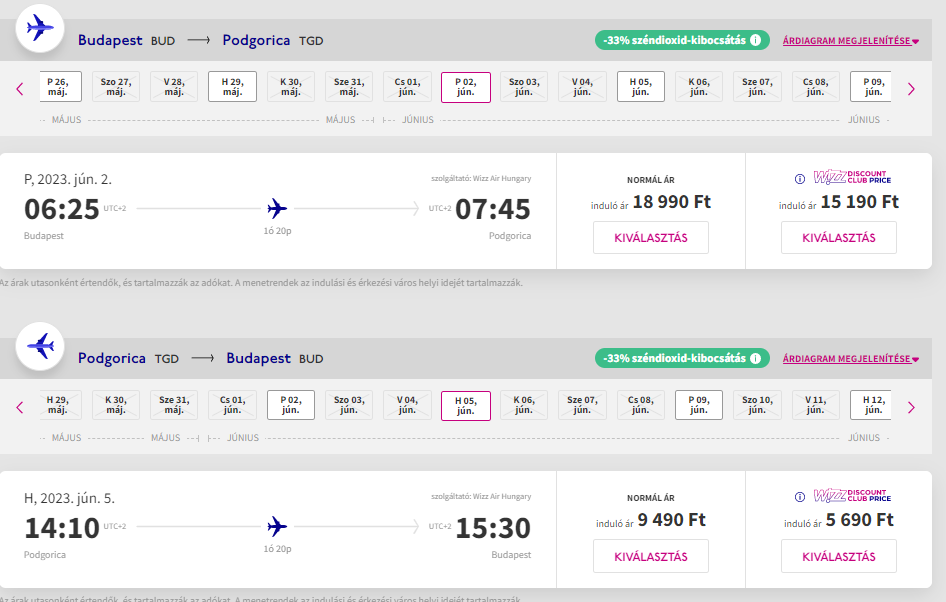Select return date P 09, jún.
This screenshot has height=602, width=946.
699,405
